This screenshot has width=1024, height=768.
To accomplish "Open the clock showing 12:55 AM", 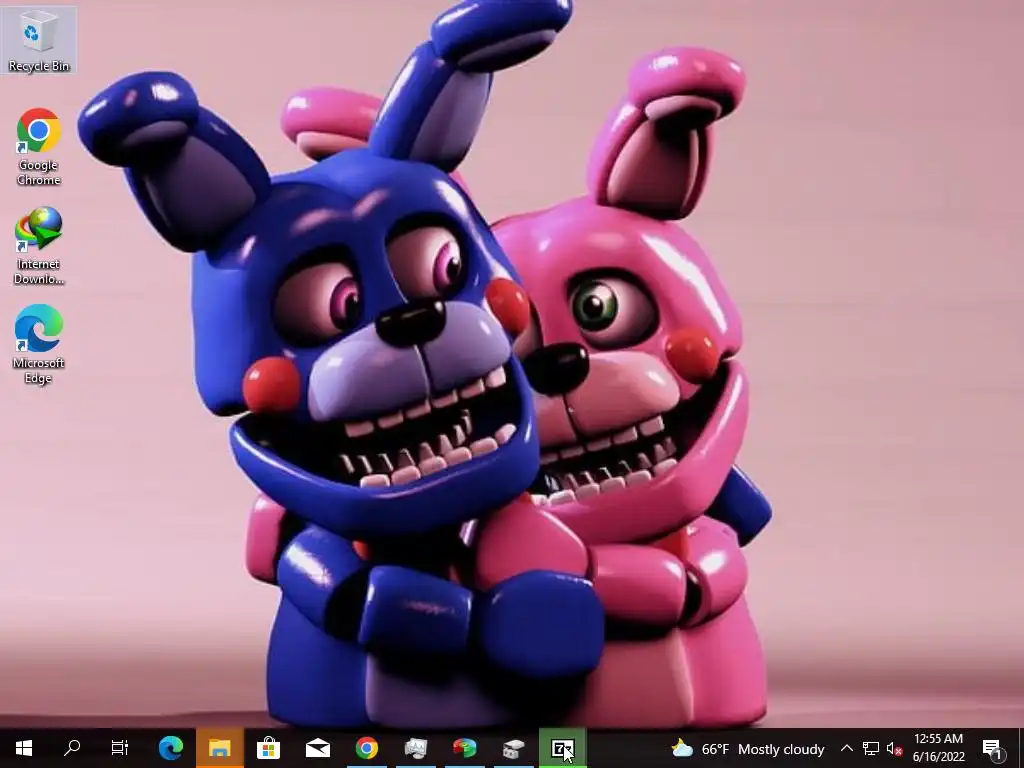I will 938,748.
